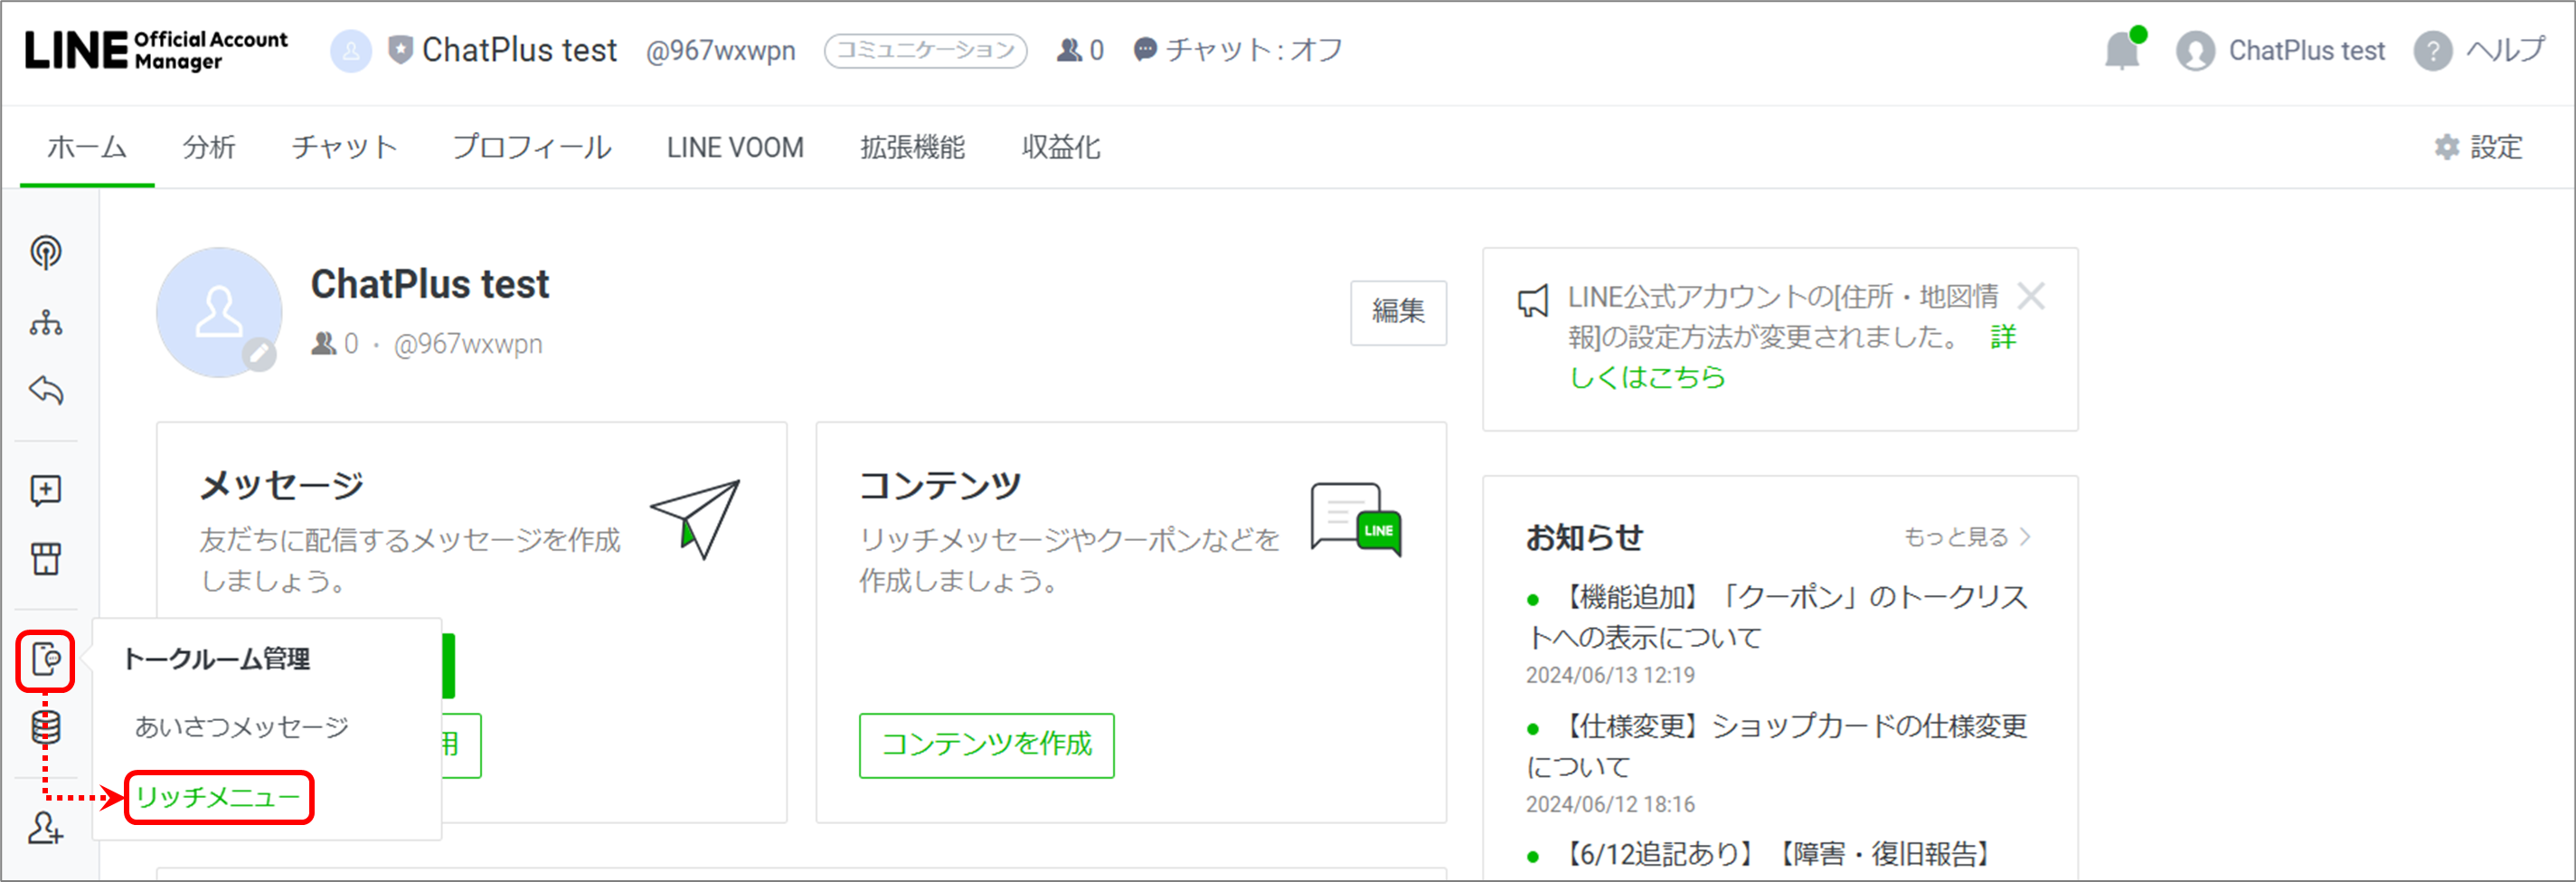Click the account avatar in header

(350, 50)
